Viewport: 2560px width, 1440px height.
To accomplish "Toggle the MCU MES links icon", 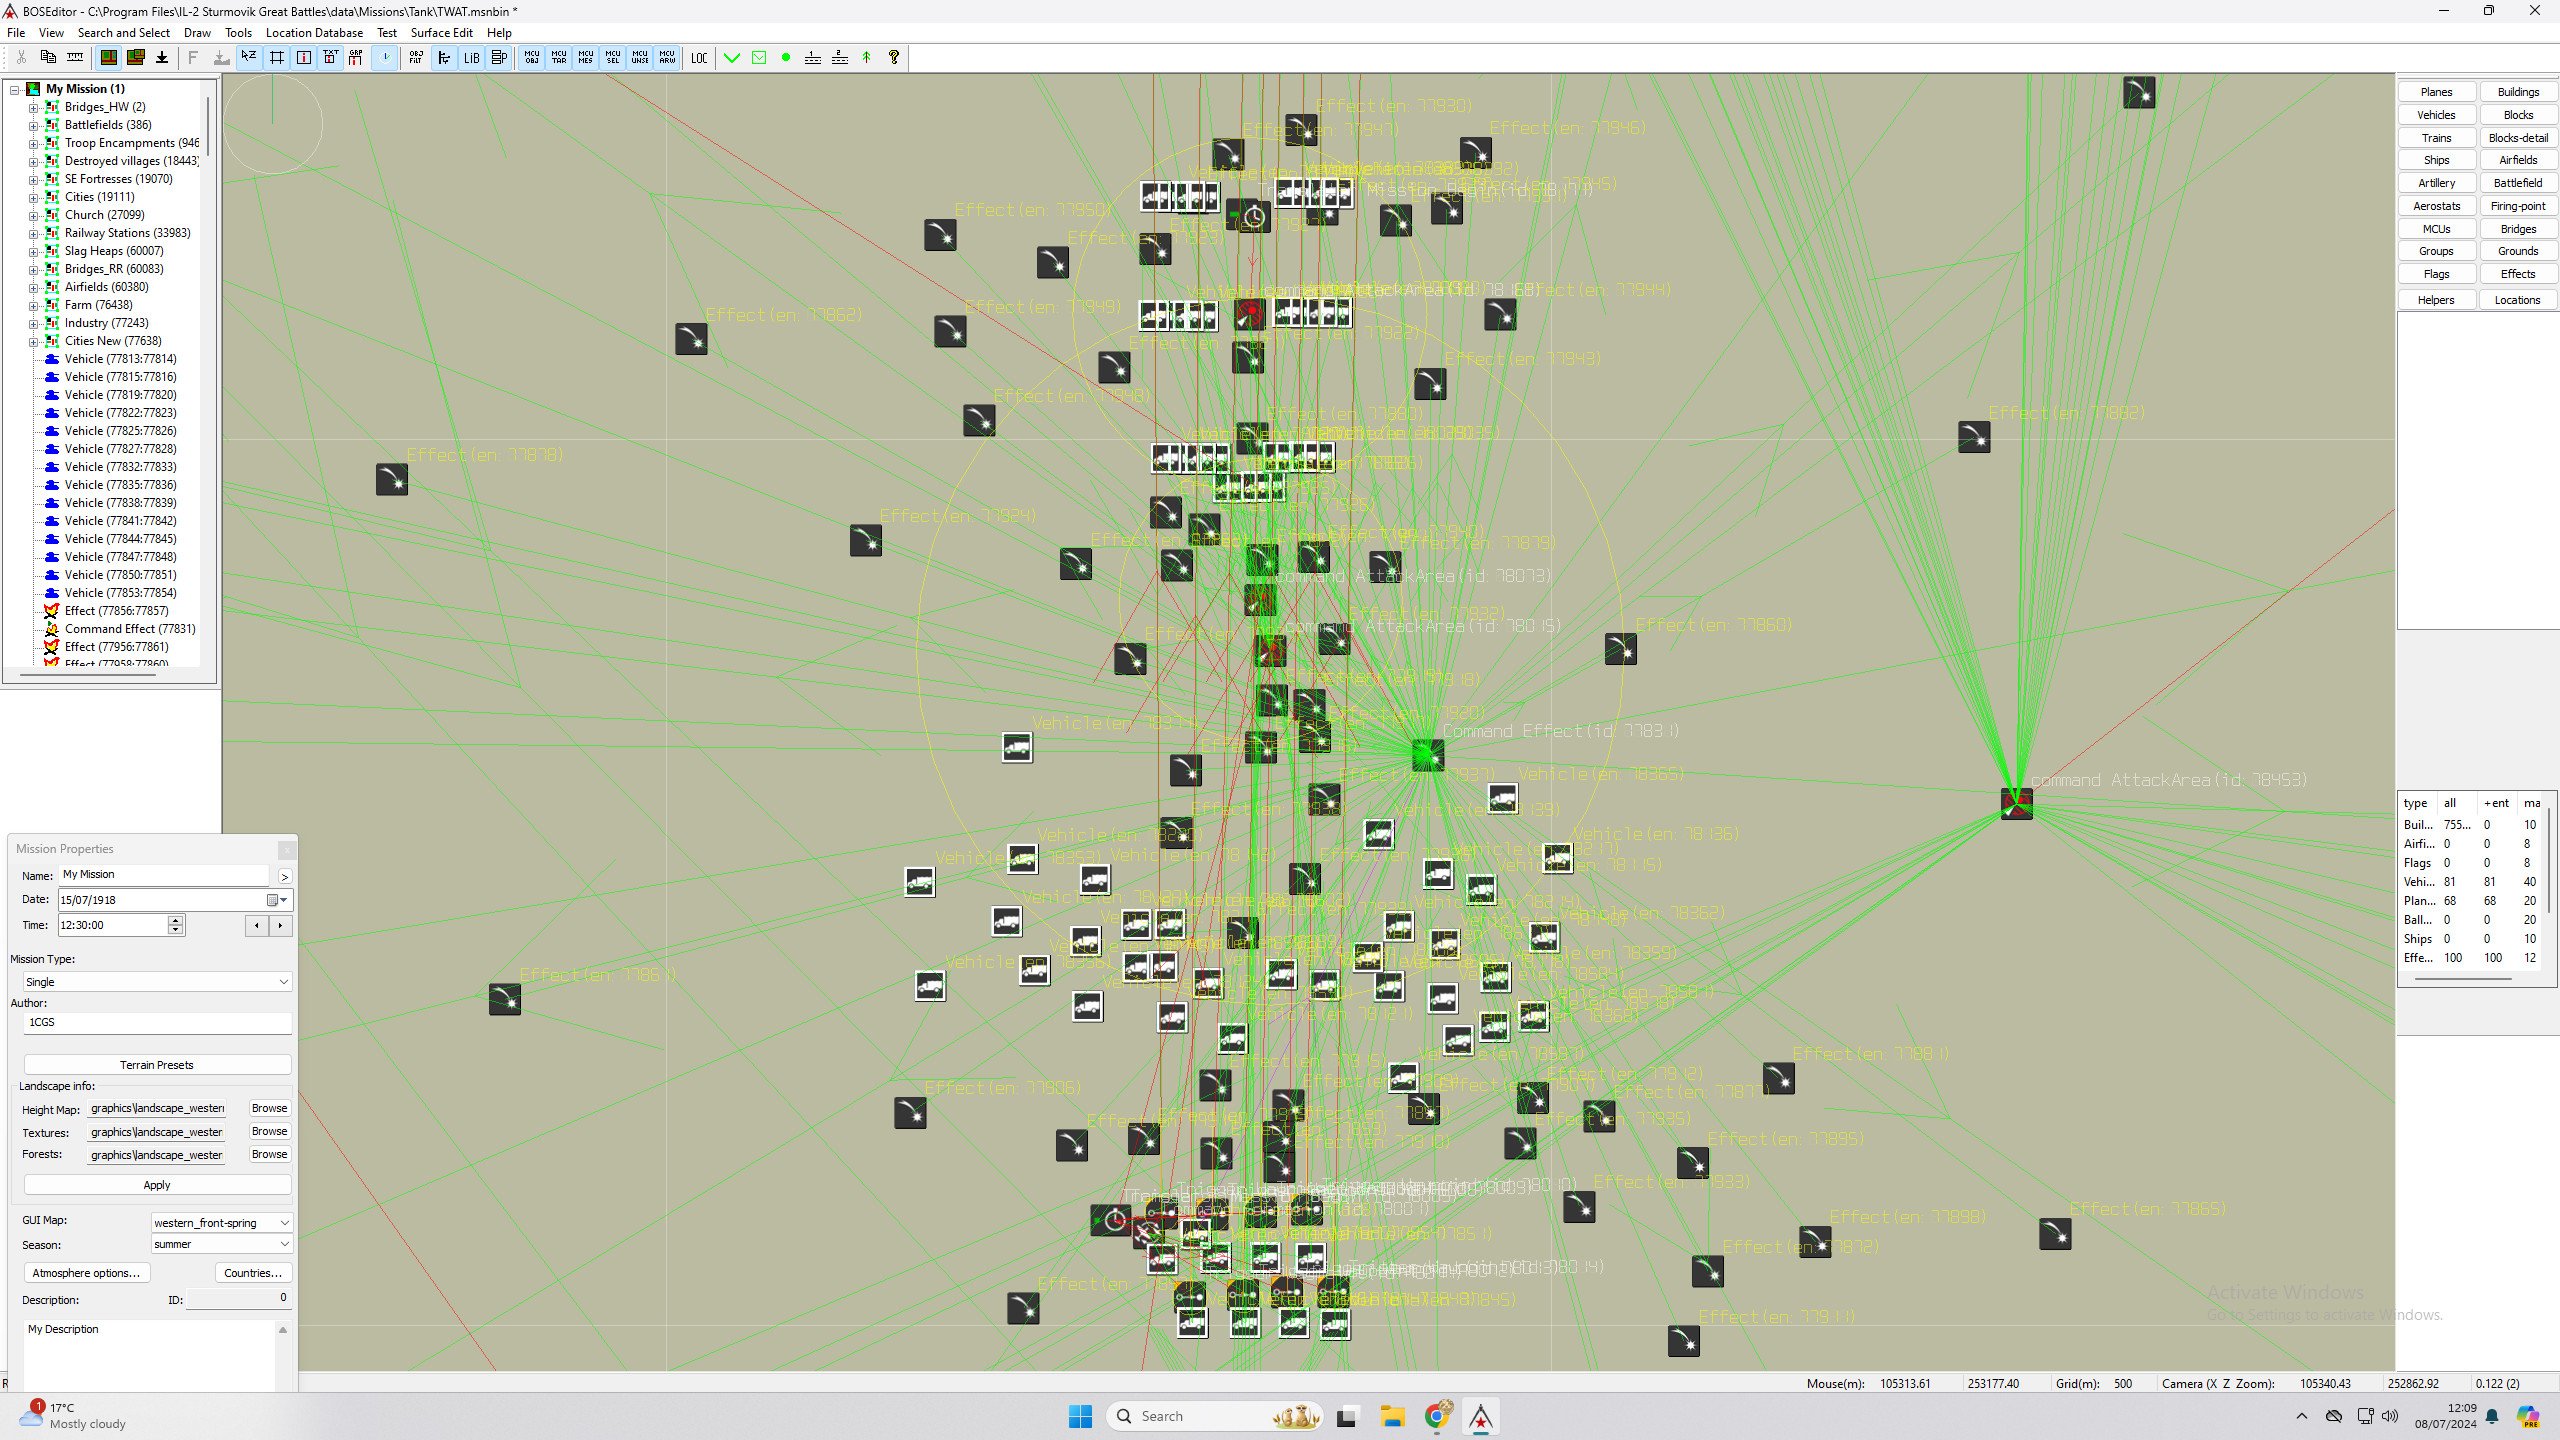I will click(586, 58).
